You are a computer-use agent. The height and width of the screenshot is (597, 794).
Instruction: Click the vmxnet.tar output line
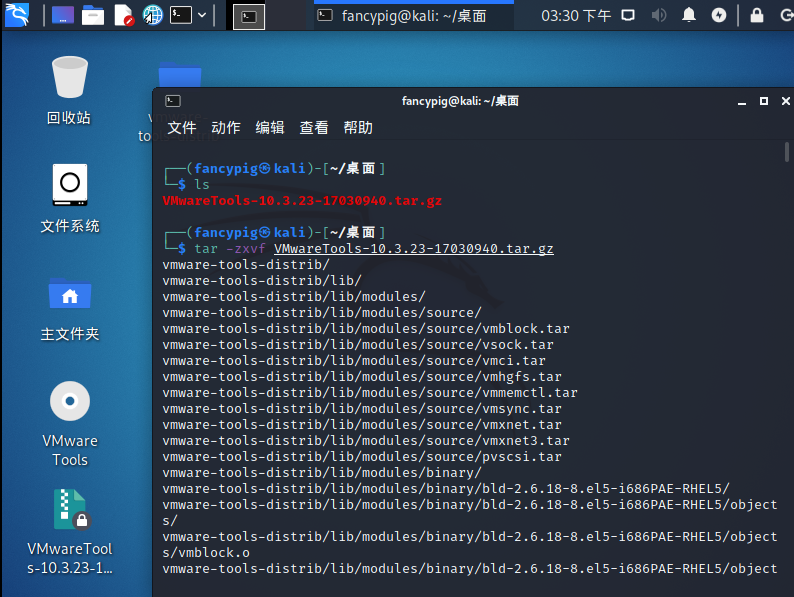(362, 425)
